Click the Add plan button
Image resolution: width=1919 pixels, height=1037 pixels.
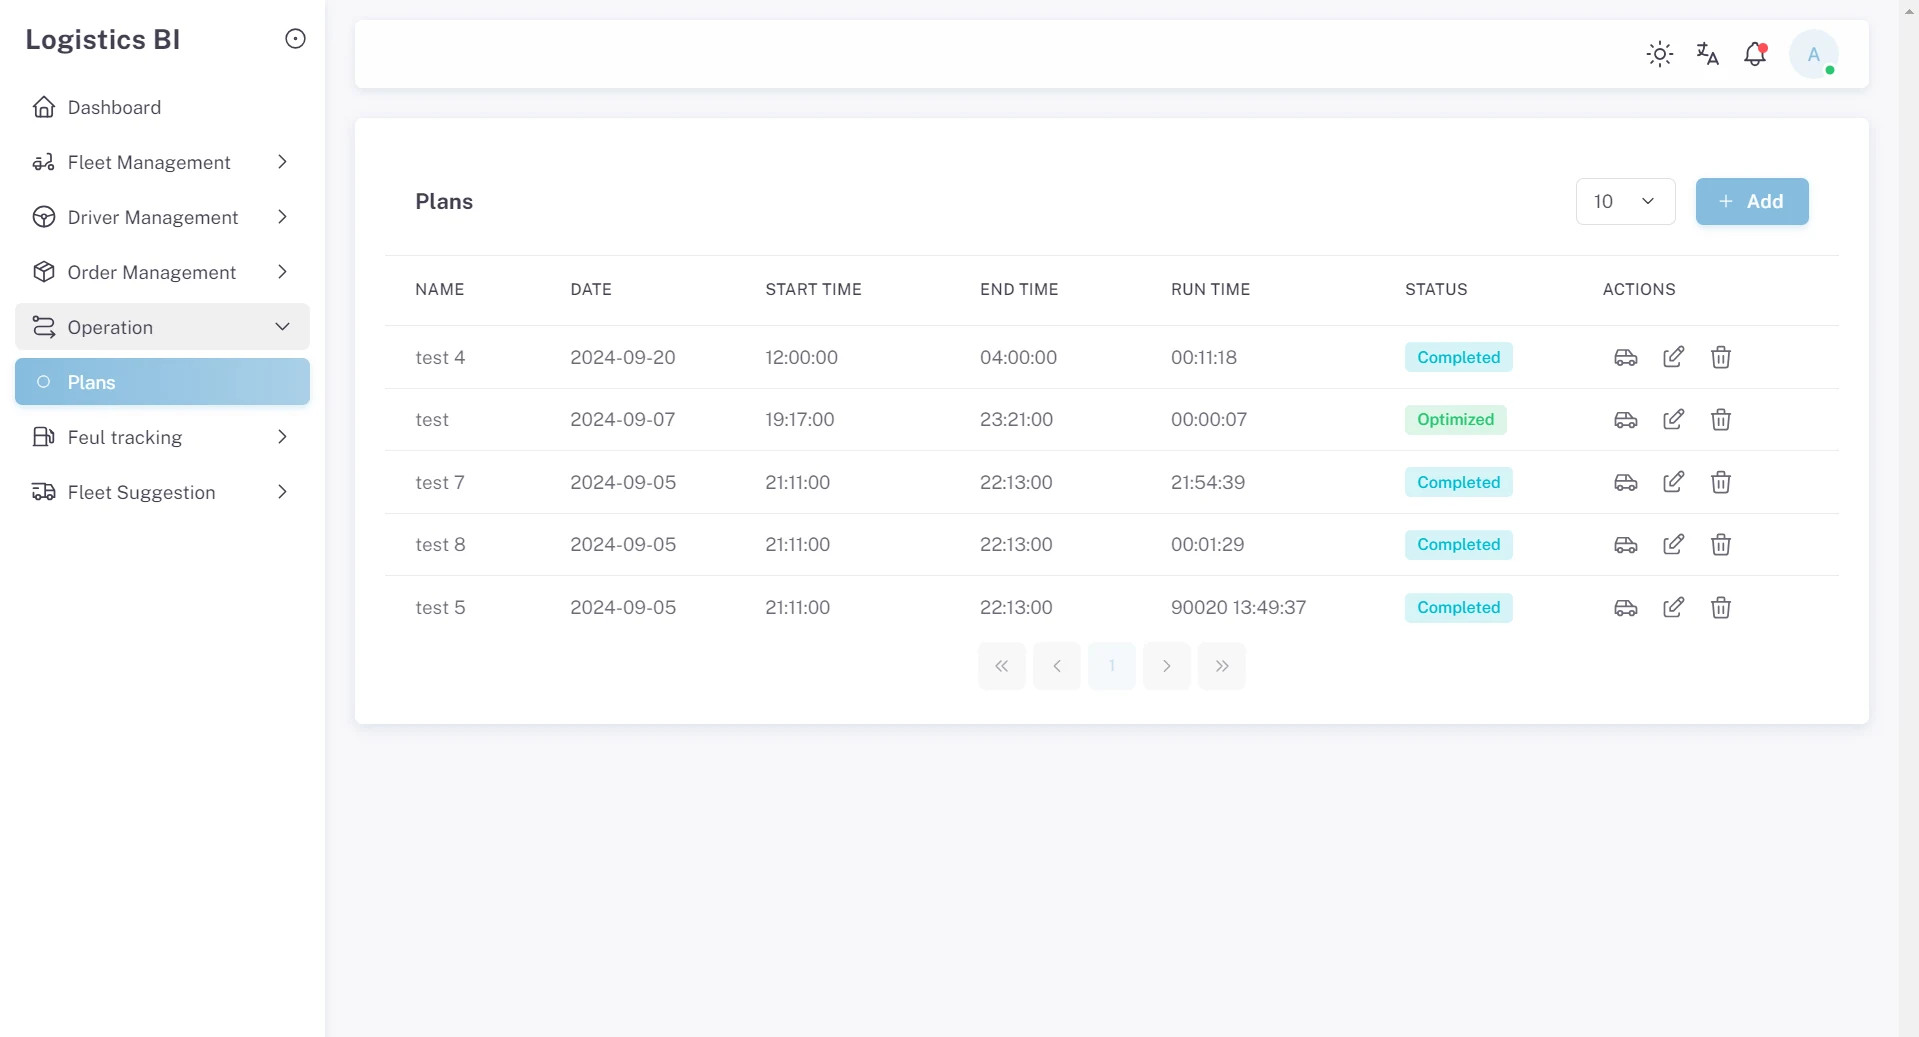point(1752,202)
